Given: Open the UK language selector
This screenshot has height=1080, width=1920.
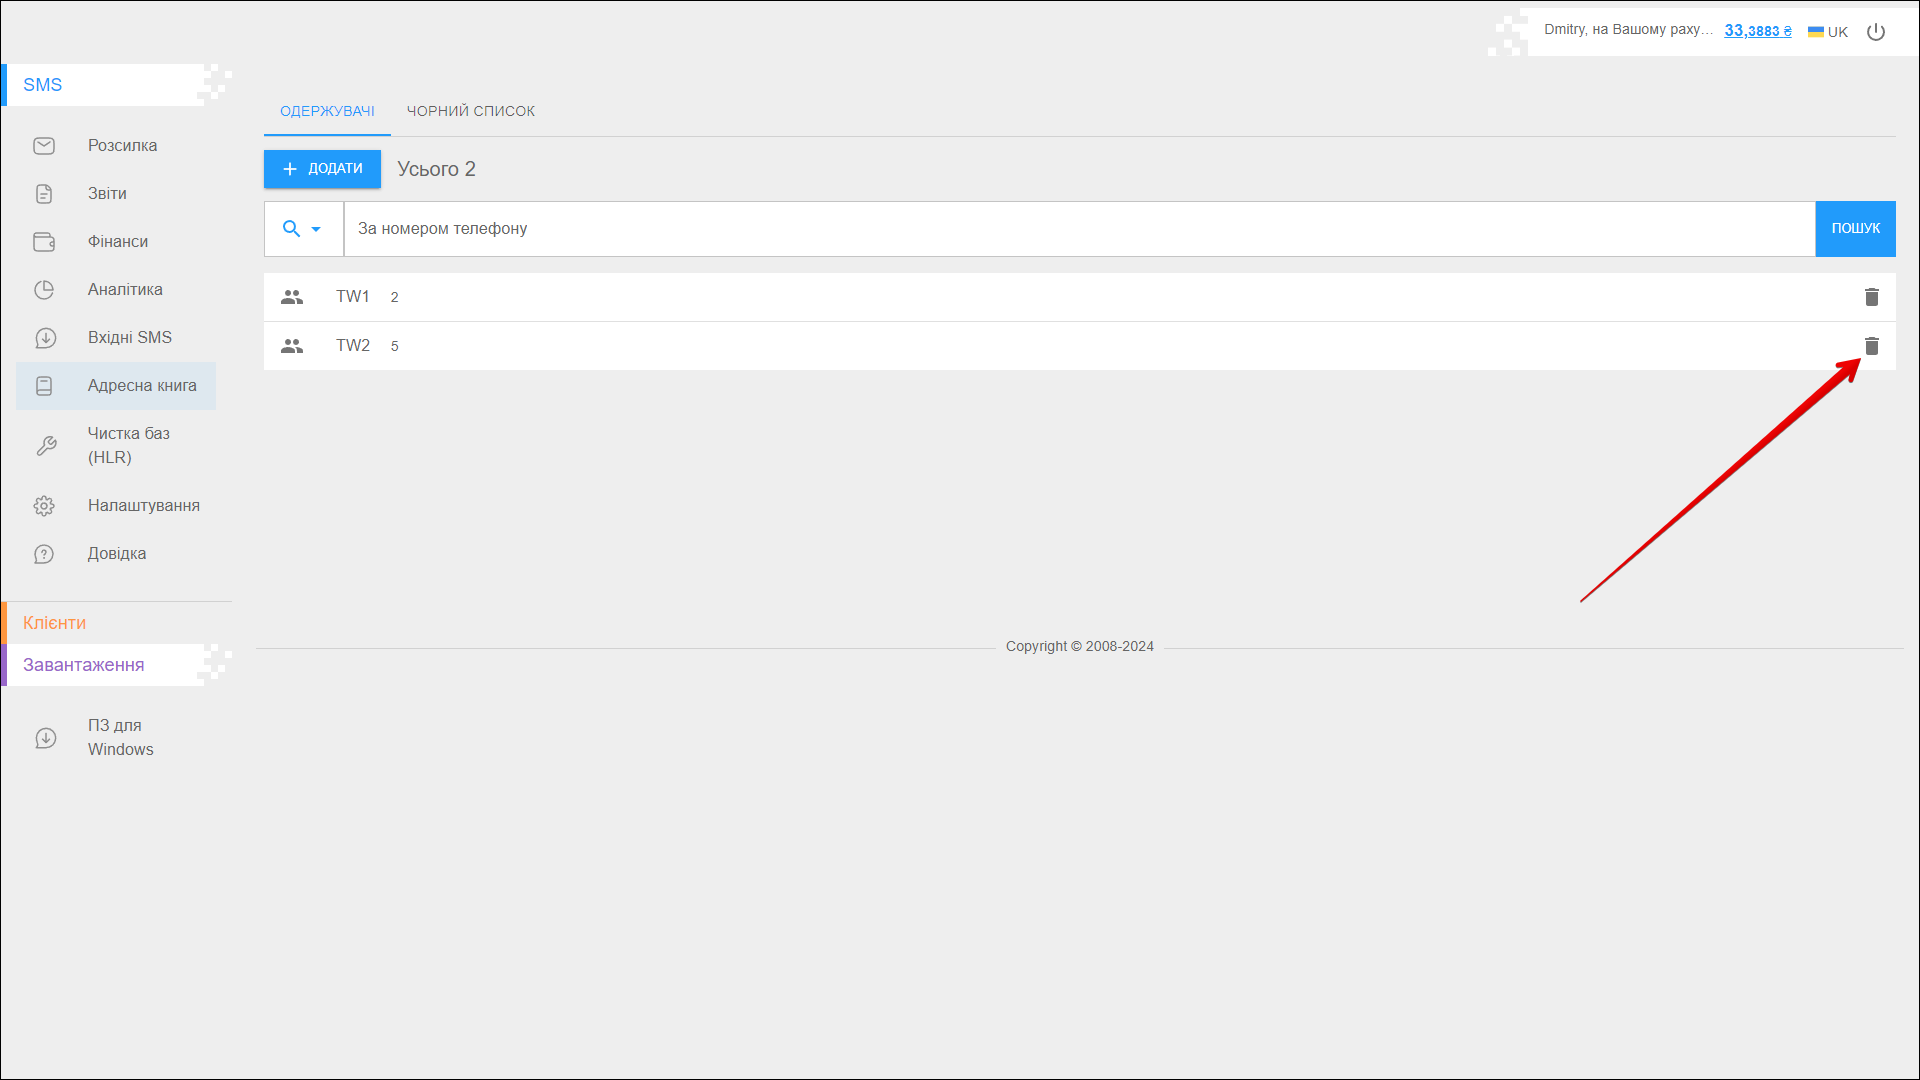Looking at the screenshot, I should pos(1828,32).
